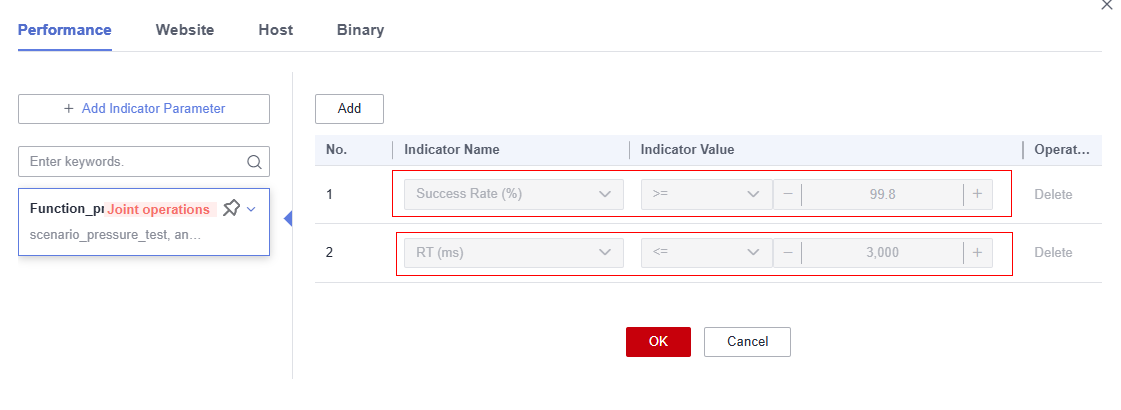Click the Add button above the table
The height and width of the screenshot is (410, 1121).
coord(350,109)
